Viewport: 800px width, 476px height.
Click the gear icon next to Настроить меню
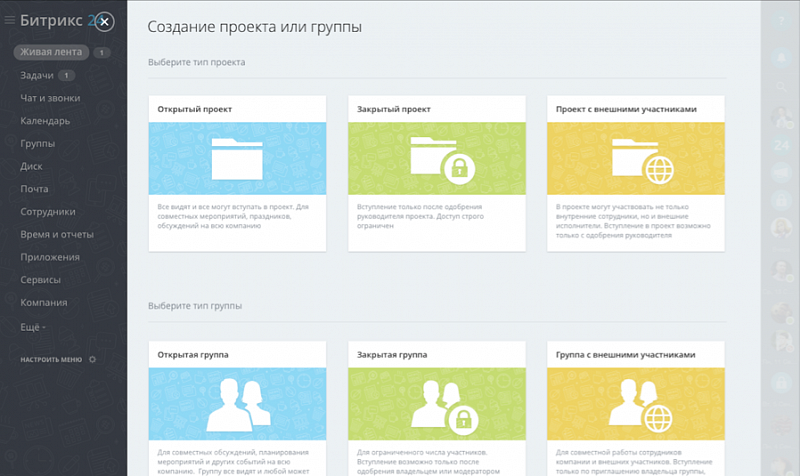tap(92, 359)
